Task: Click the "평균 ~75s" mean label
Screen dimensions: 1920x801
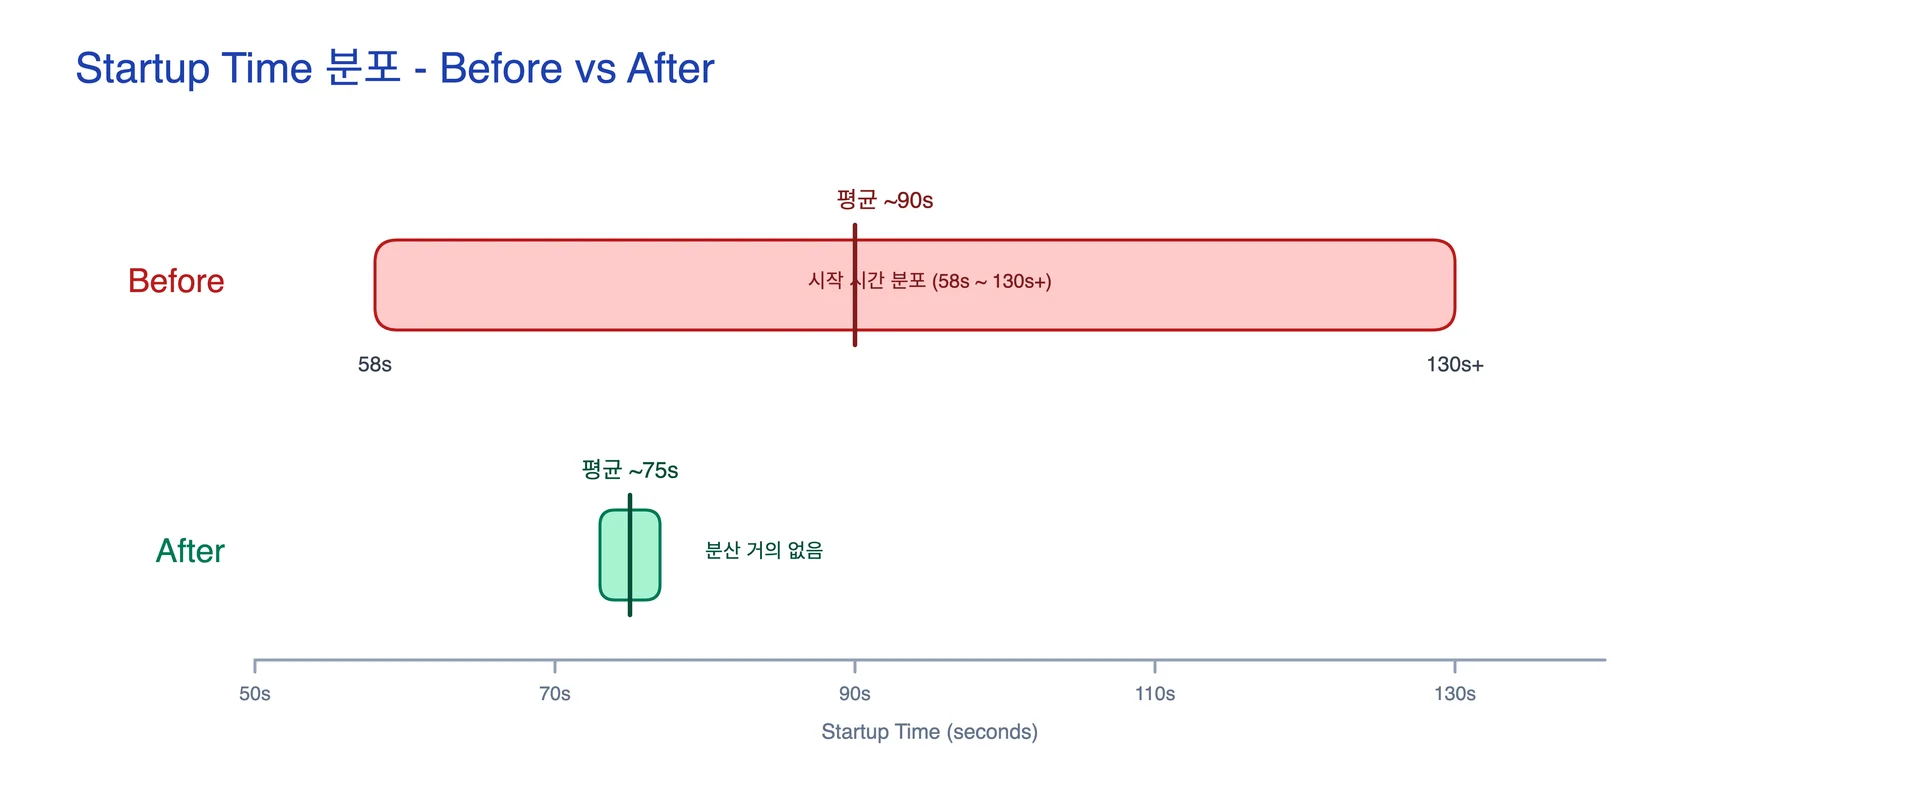Action: pyautogui.click(x=630, y=470)
